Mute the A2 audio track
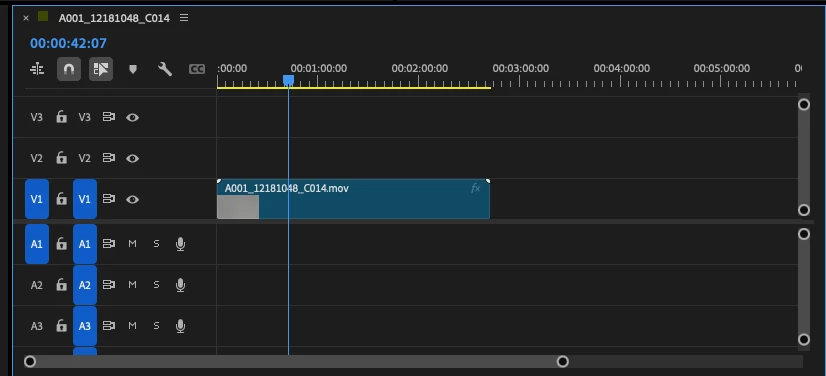This screenshot has height=376, width=826. tap(132, 285)
